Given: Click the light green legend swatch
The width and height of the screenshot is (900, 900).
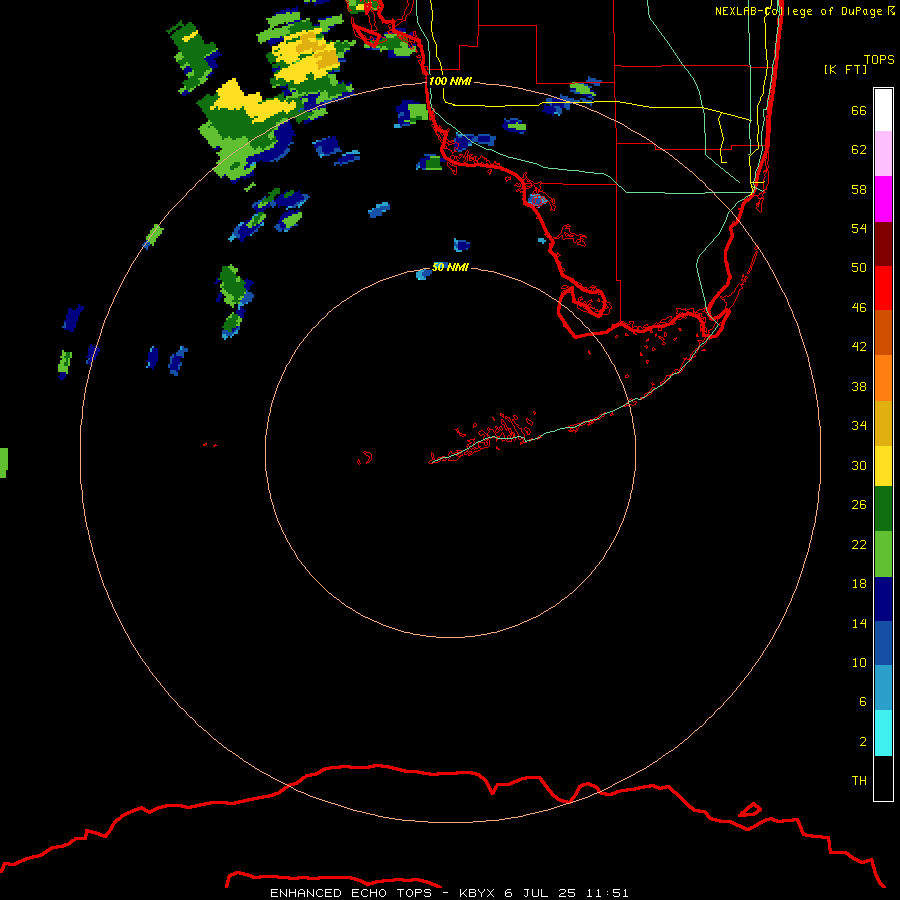Looking at the screenshot, I should click(883, 554).
